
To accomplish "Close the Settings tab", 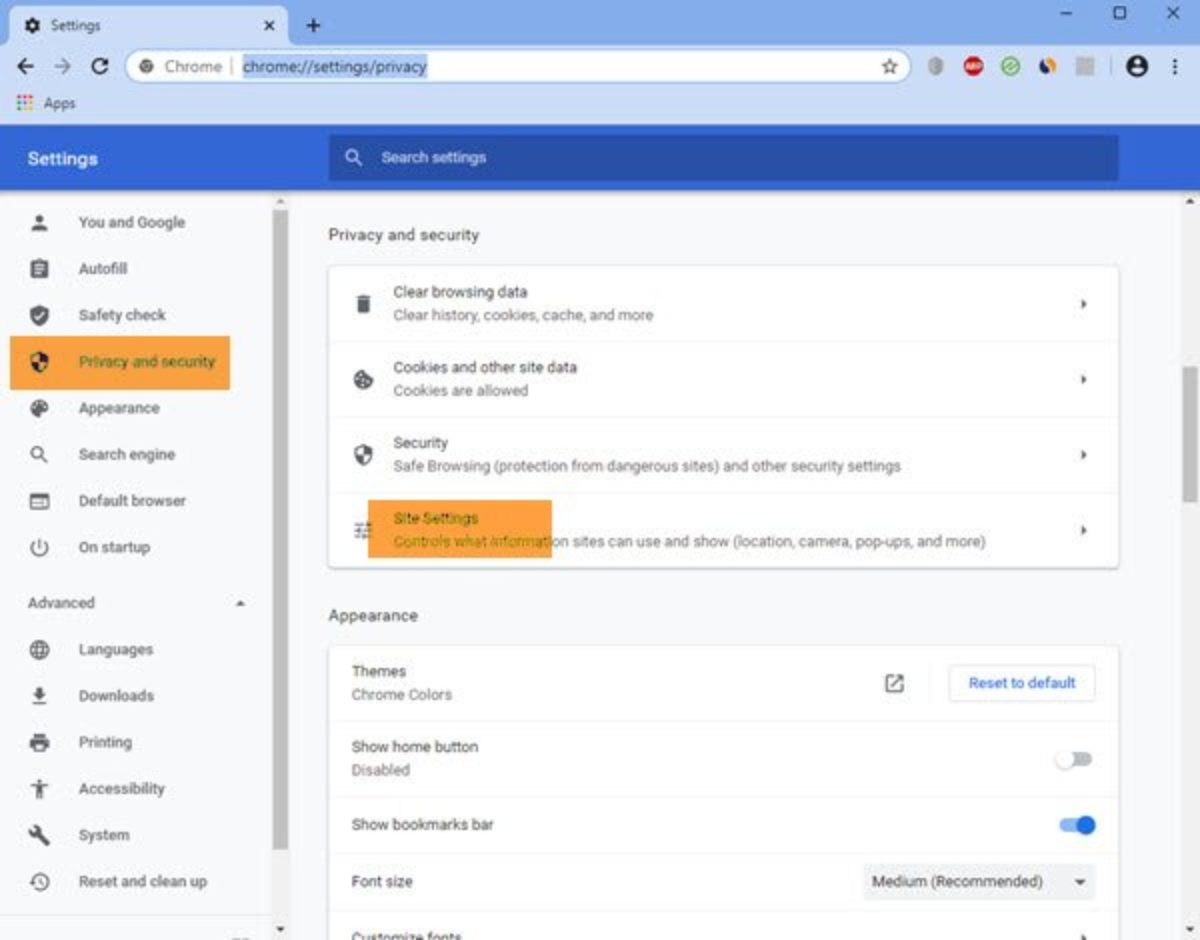I will [269, 26].
